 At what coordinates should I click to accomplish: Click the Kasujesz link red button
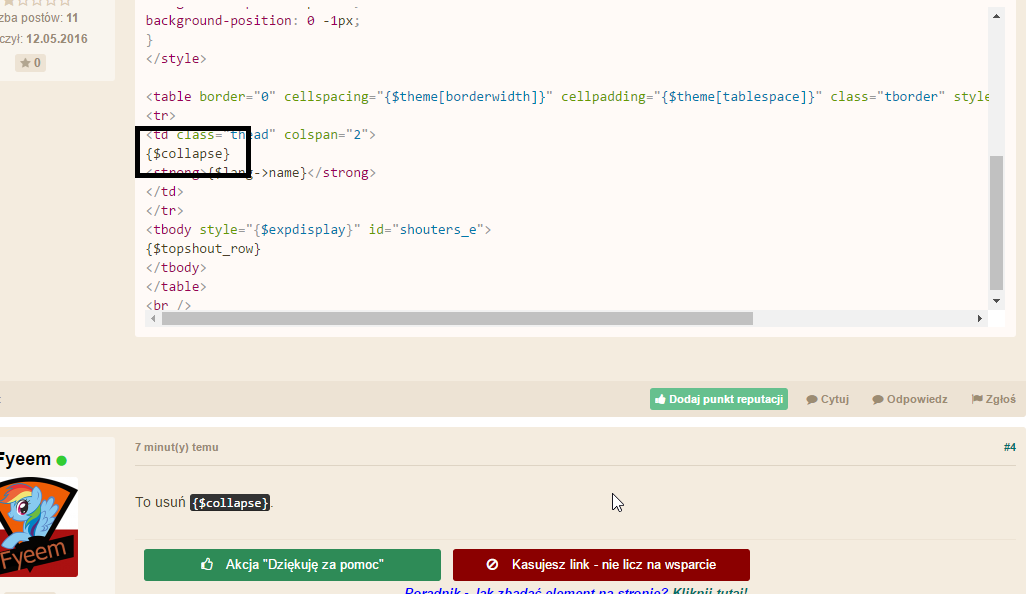coord(601,565)
